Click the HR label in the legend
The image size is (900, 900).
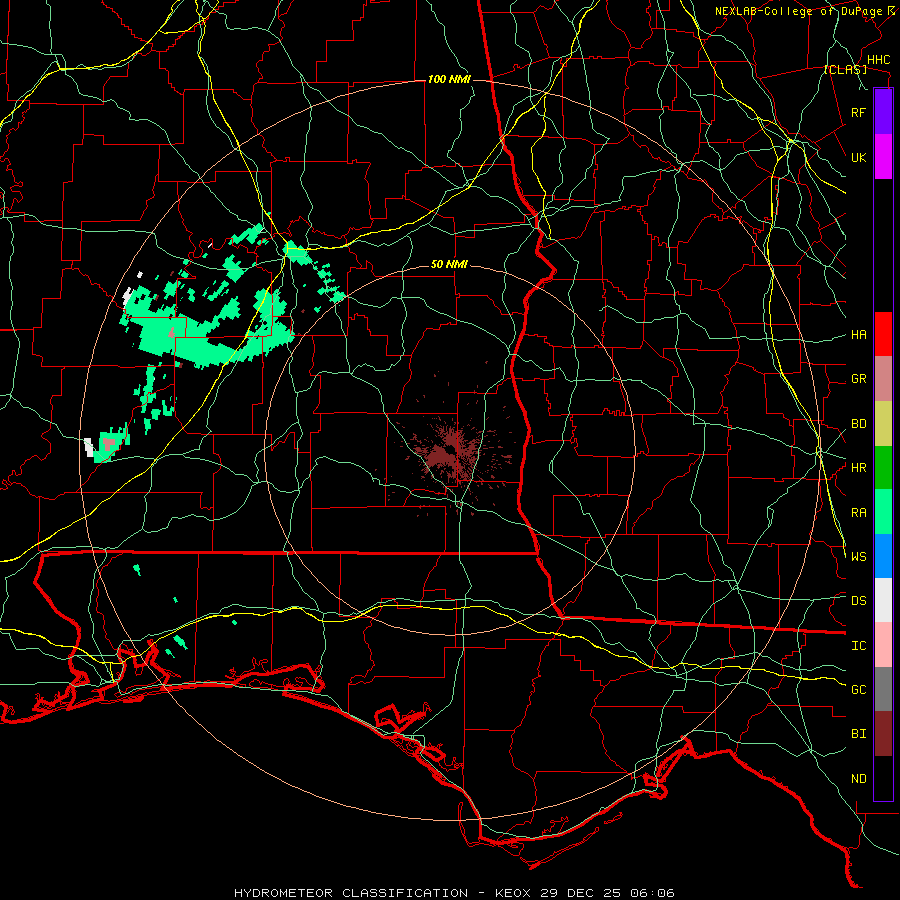[x=858, y=468]
